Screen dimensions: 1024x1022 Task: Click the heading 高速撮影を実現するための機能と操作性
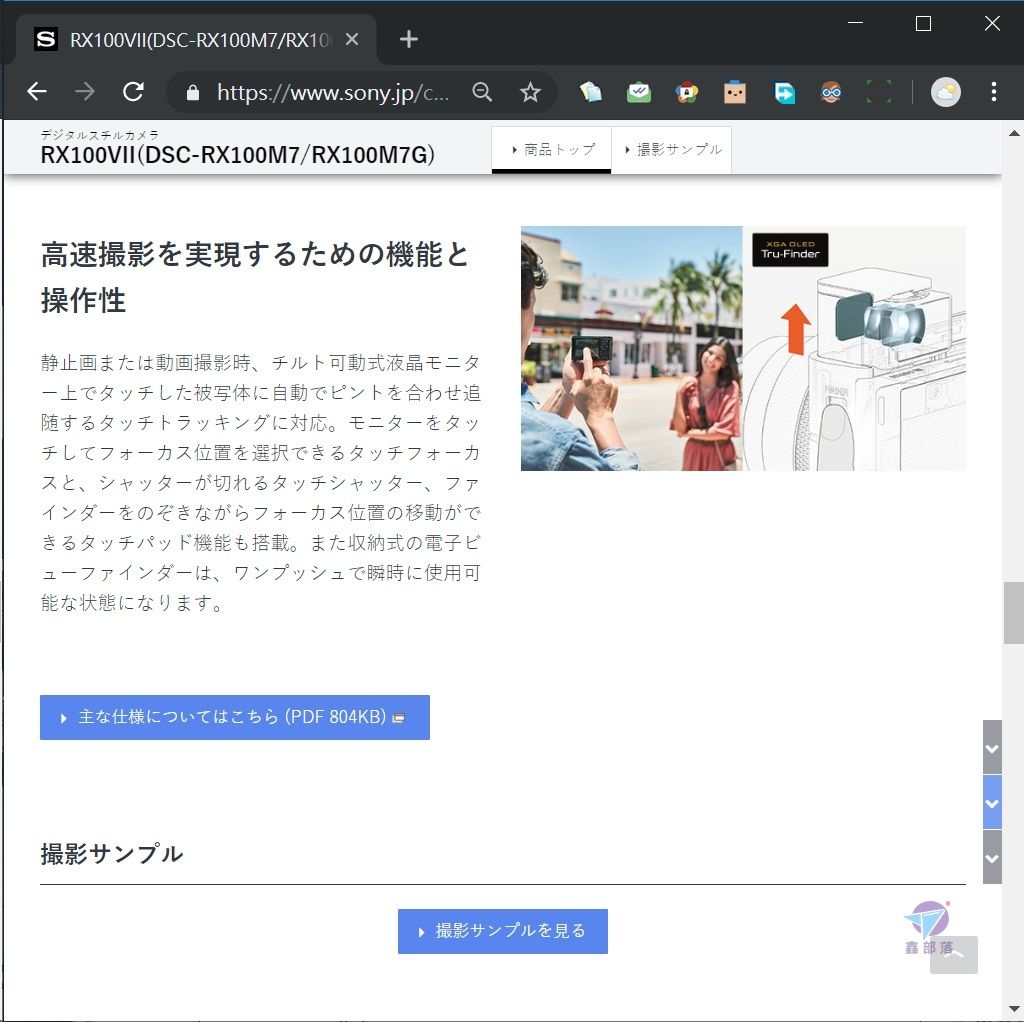tap(255, 277)
